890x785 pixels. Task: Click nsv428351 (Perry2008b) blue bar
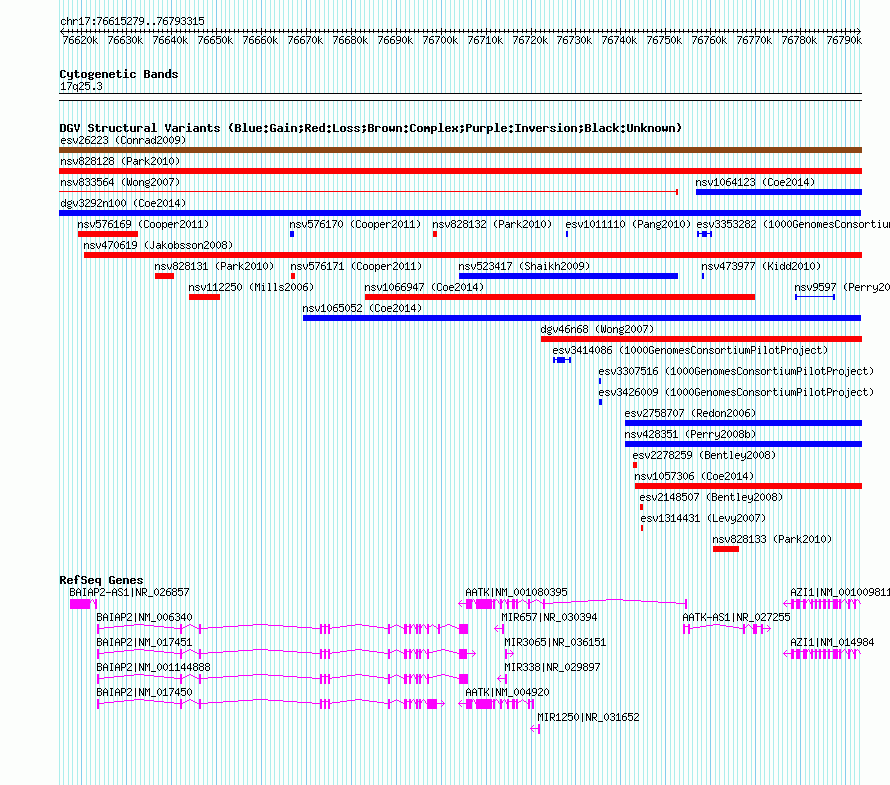(x=744, y=444)
